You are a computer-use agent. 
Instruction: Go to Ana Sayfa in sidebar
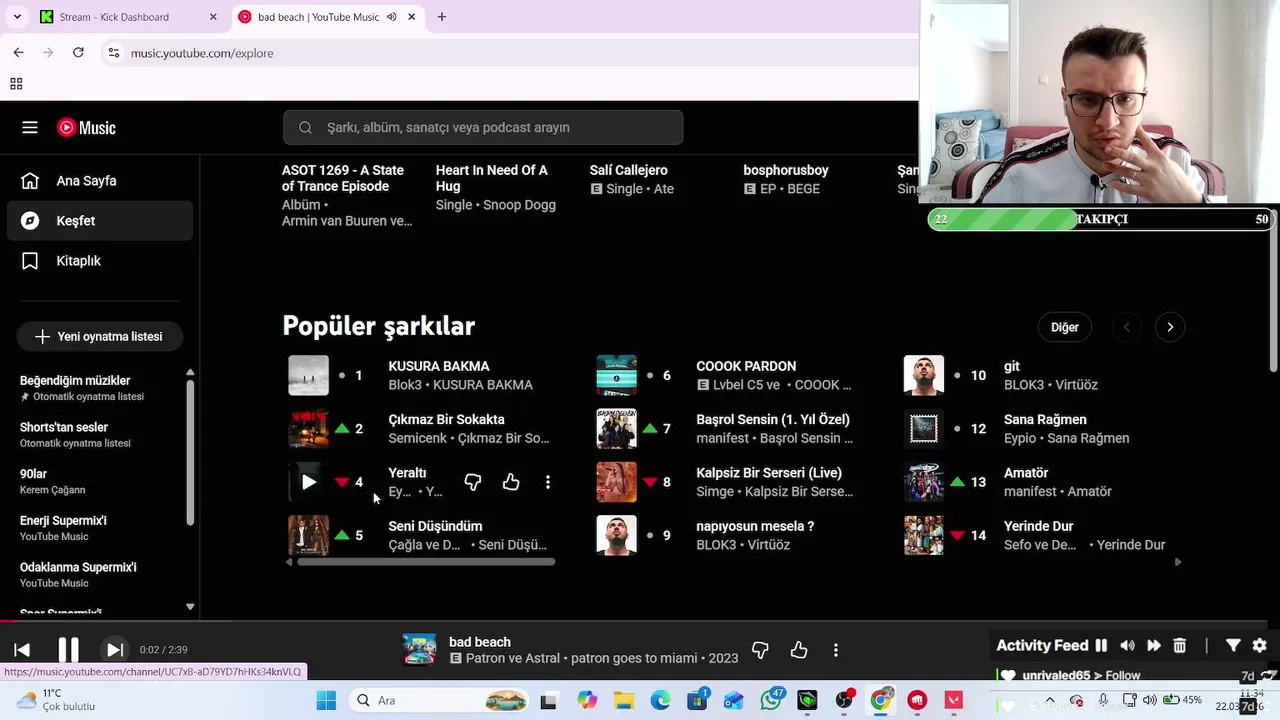tap(100, 181)
